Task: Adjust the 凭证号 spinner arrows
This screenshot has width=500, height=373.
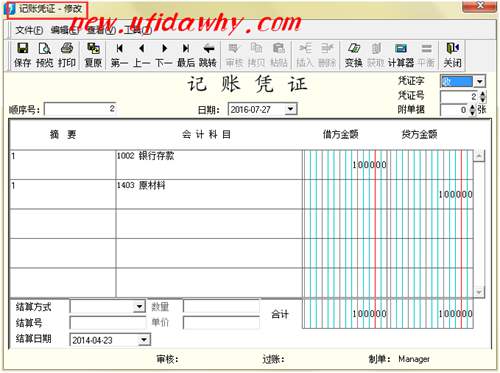Action: [483, 97]
